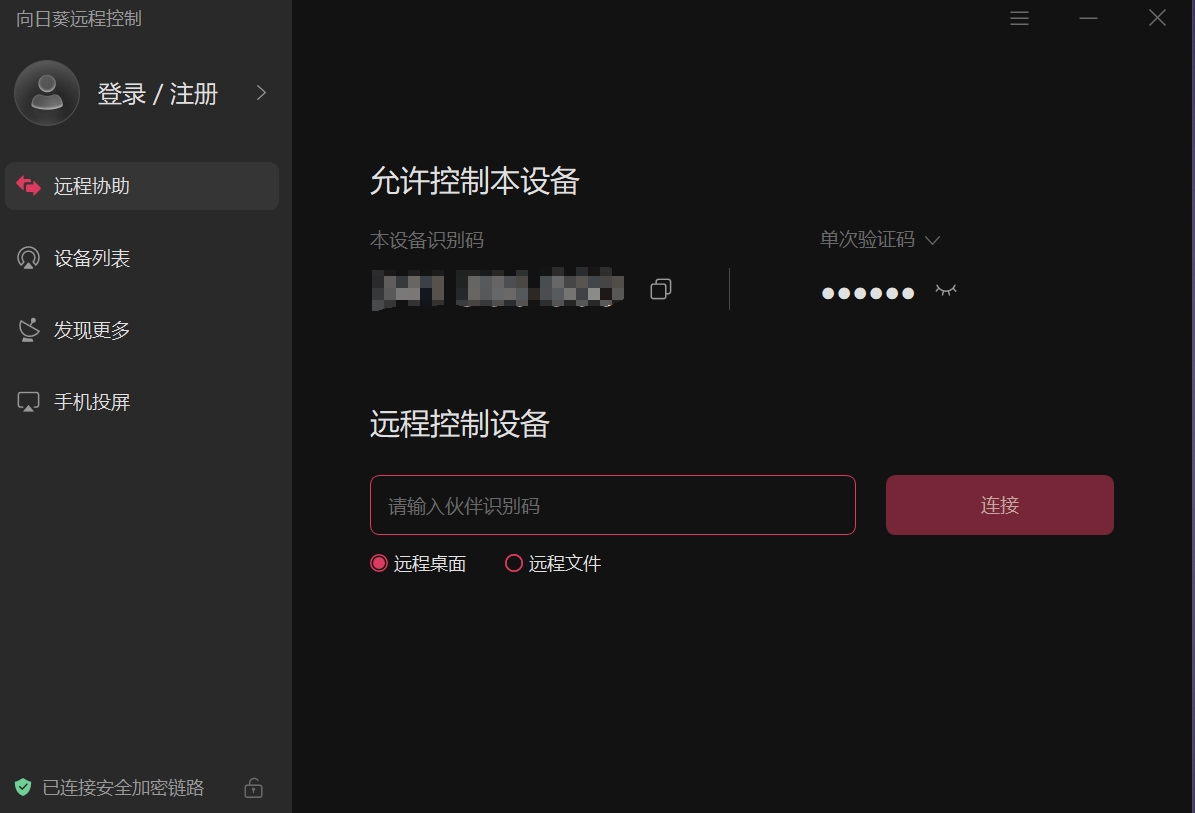Open the hamburger main menu

(1019, 18)
